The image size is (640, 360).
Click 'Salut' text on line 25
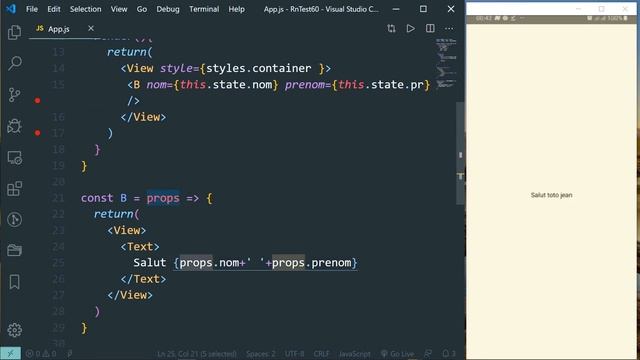click(150, 262)
